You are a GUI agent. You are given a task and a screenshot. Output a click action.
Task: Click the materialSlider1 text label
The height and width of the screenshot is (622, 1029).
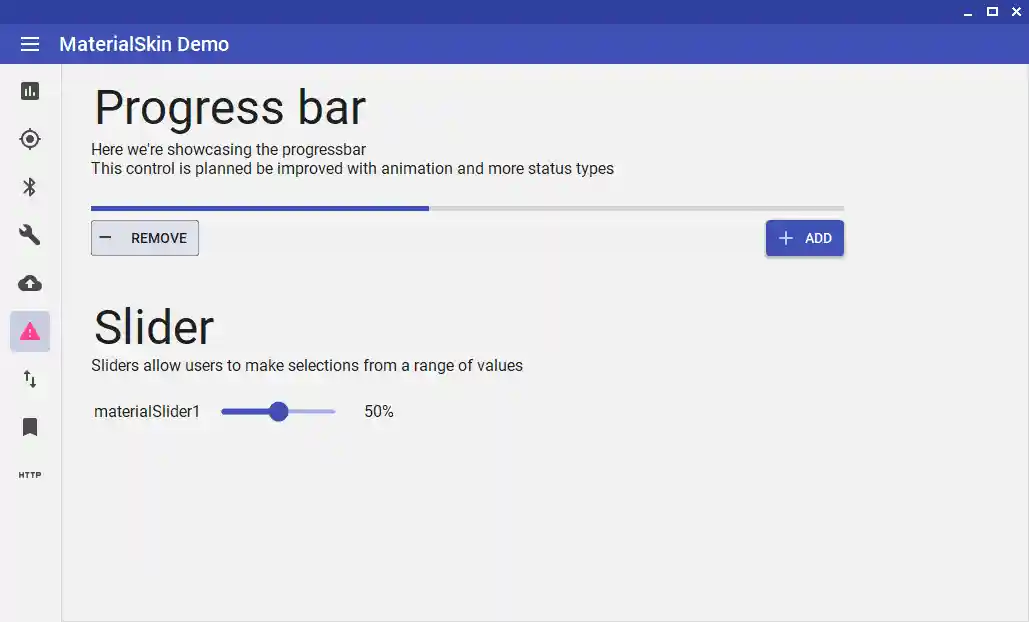tap(146, 411)
